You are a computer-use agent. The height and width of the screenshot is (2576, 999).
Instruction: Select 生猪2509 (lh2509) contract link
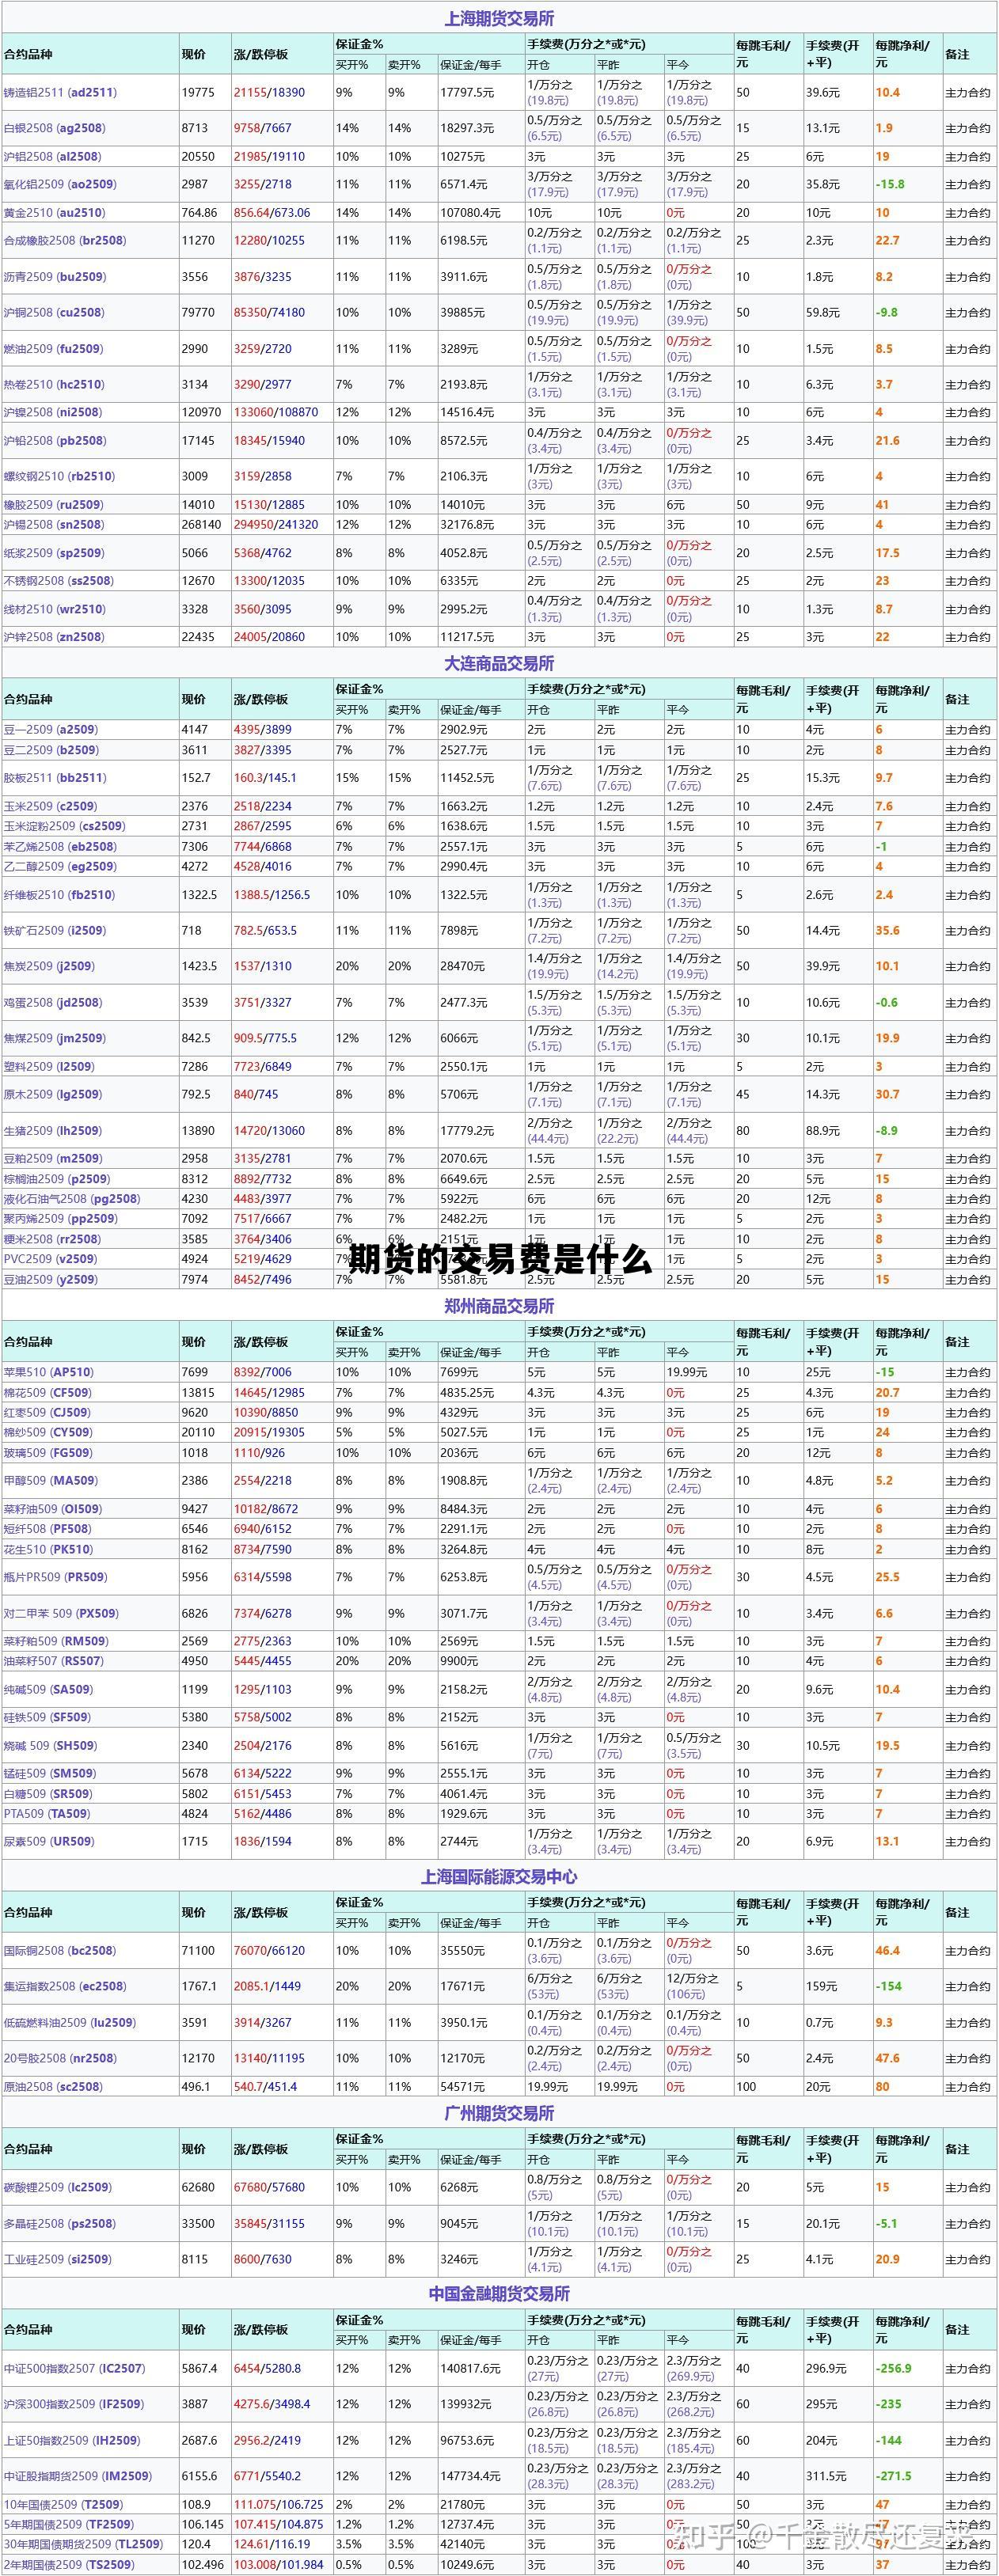(x=52, y=1130)
